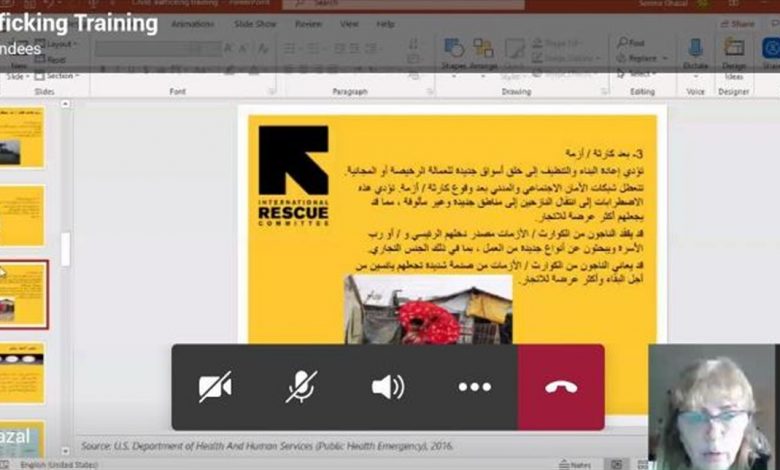780x470 pixels.
Task: Decrease font size with the smaller A icon
Action: [x=243, y=48]
